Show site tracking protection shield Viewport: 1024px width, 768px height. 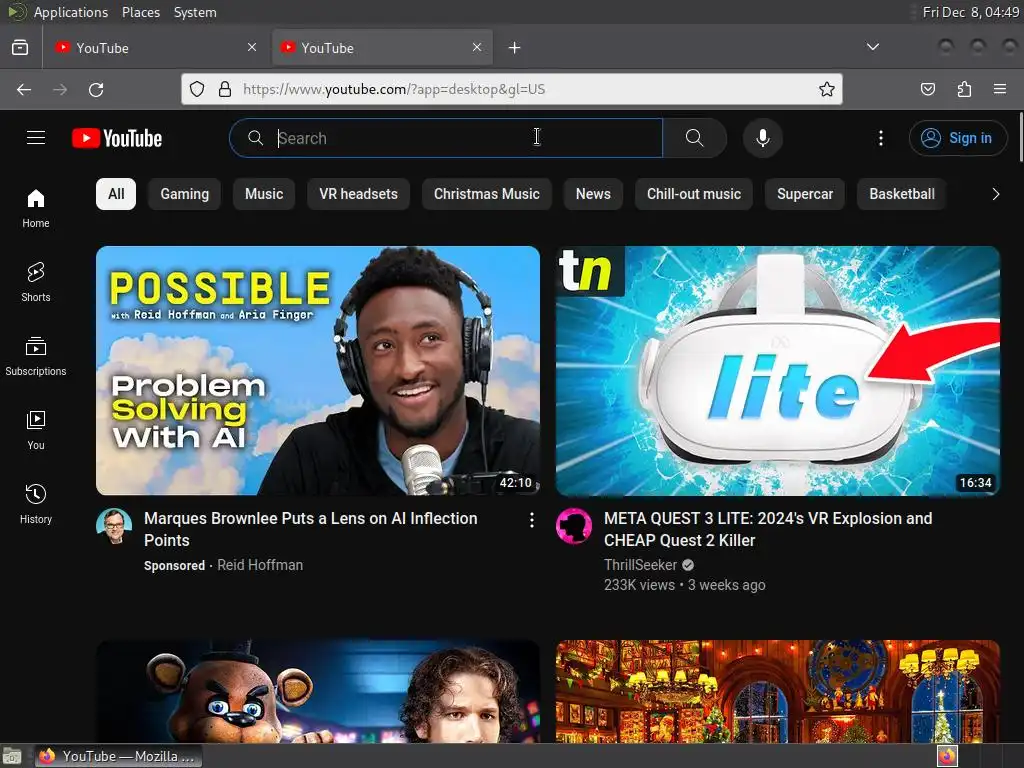click(x=197, y=89)
